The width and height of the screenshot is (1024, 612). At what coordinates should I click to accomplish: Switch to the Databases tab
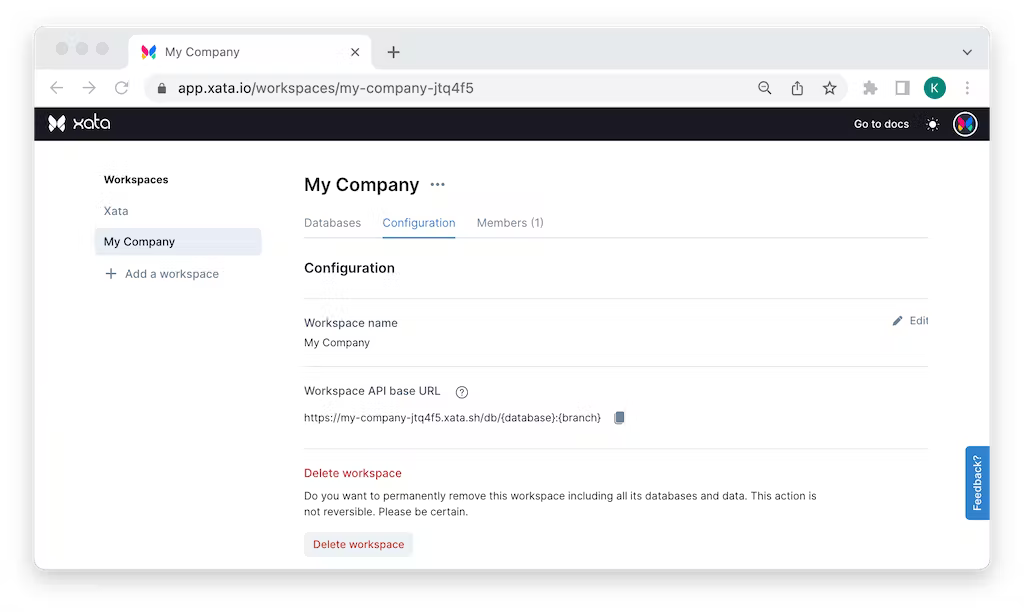[332, 223]
